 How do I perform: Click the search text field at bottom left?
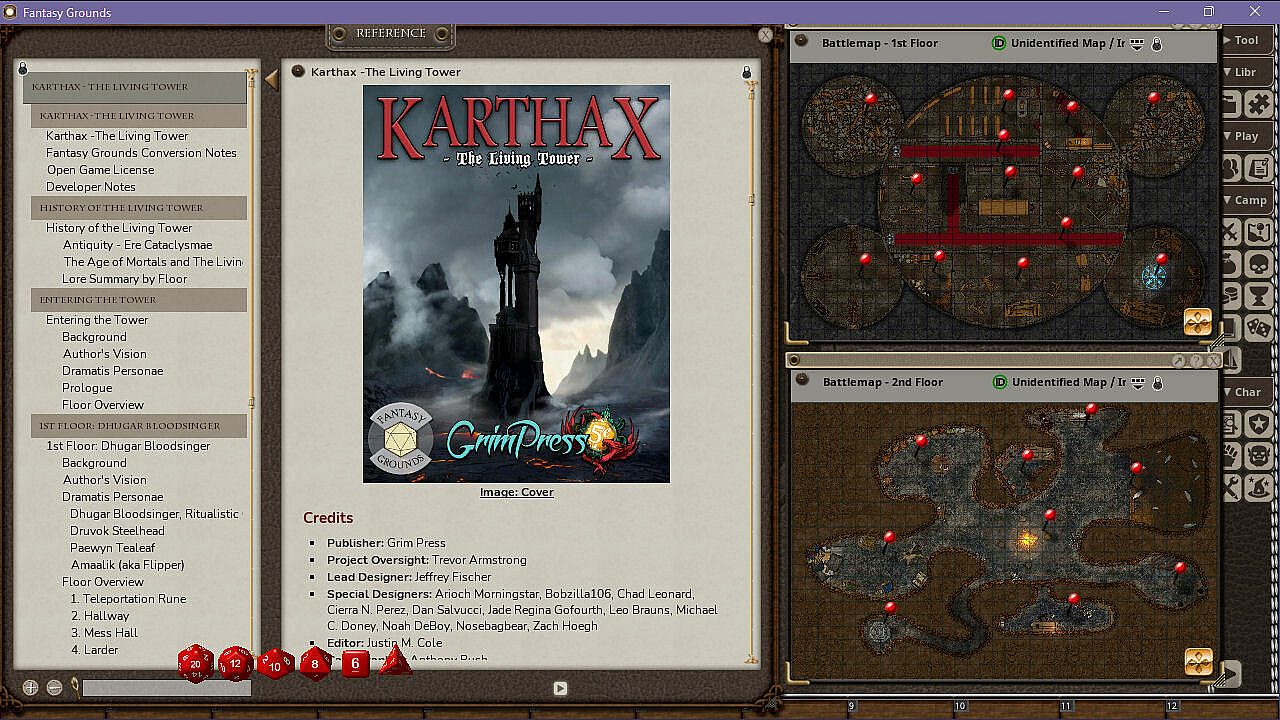[x=166, y=688]
